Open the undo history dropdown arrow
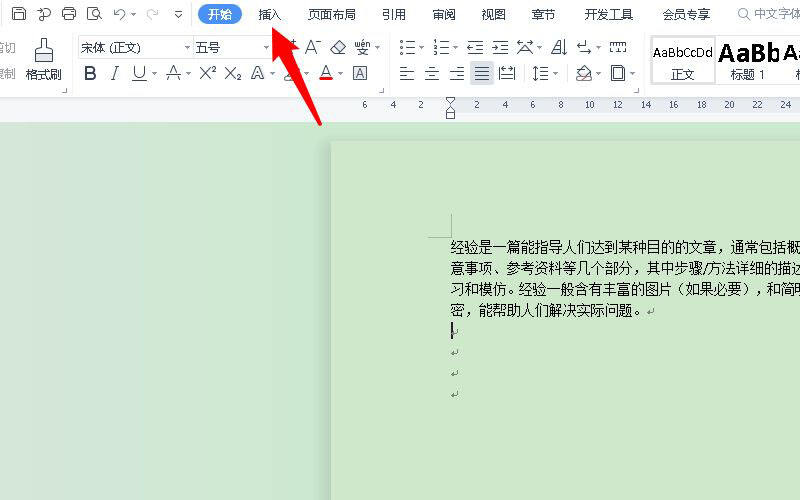The image size is (800, 500). click(x=134, y=15)
